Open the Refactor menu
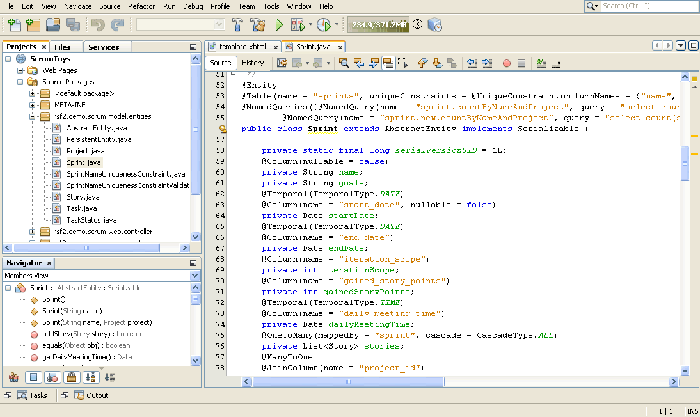 pyautogui.click(x=142, y=6)
